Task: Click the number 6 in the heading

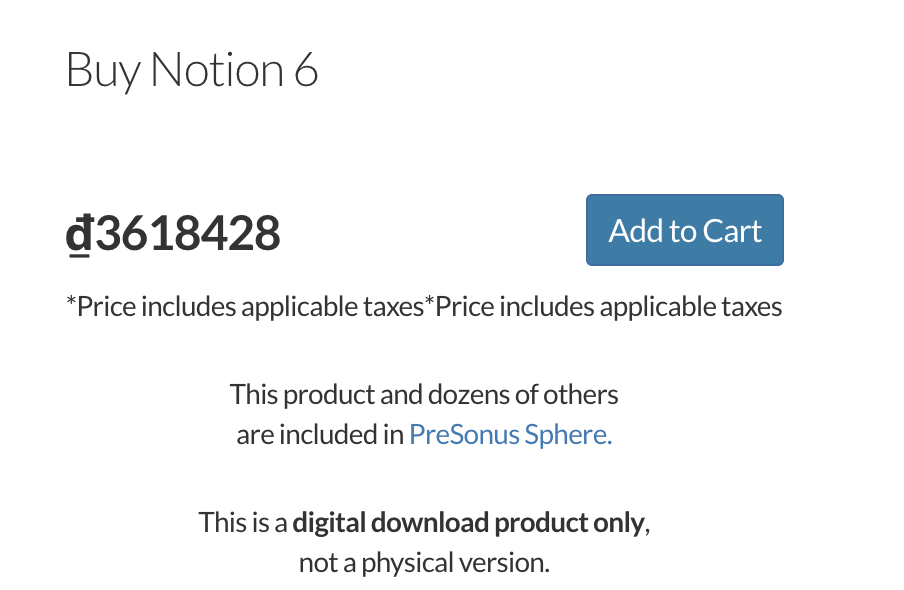Action: tap(306, 70)
